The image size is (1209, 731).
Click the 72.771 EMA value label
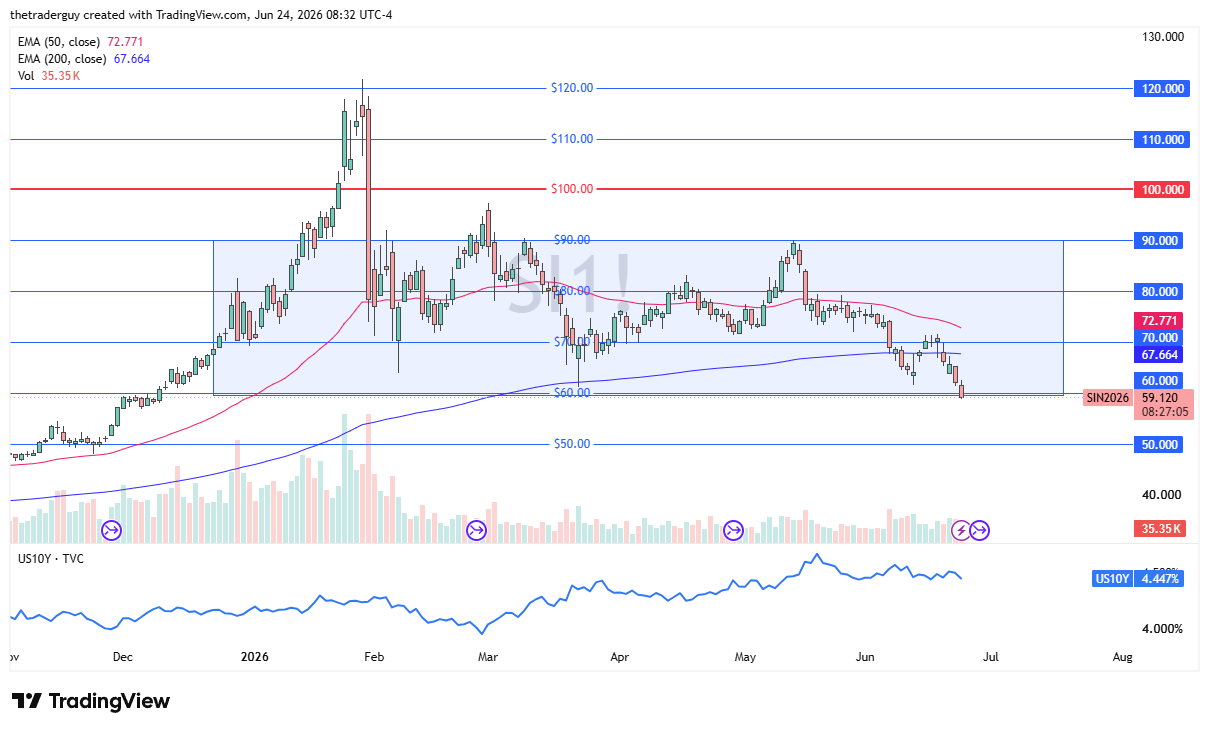pos(1159,321)
